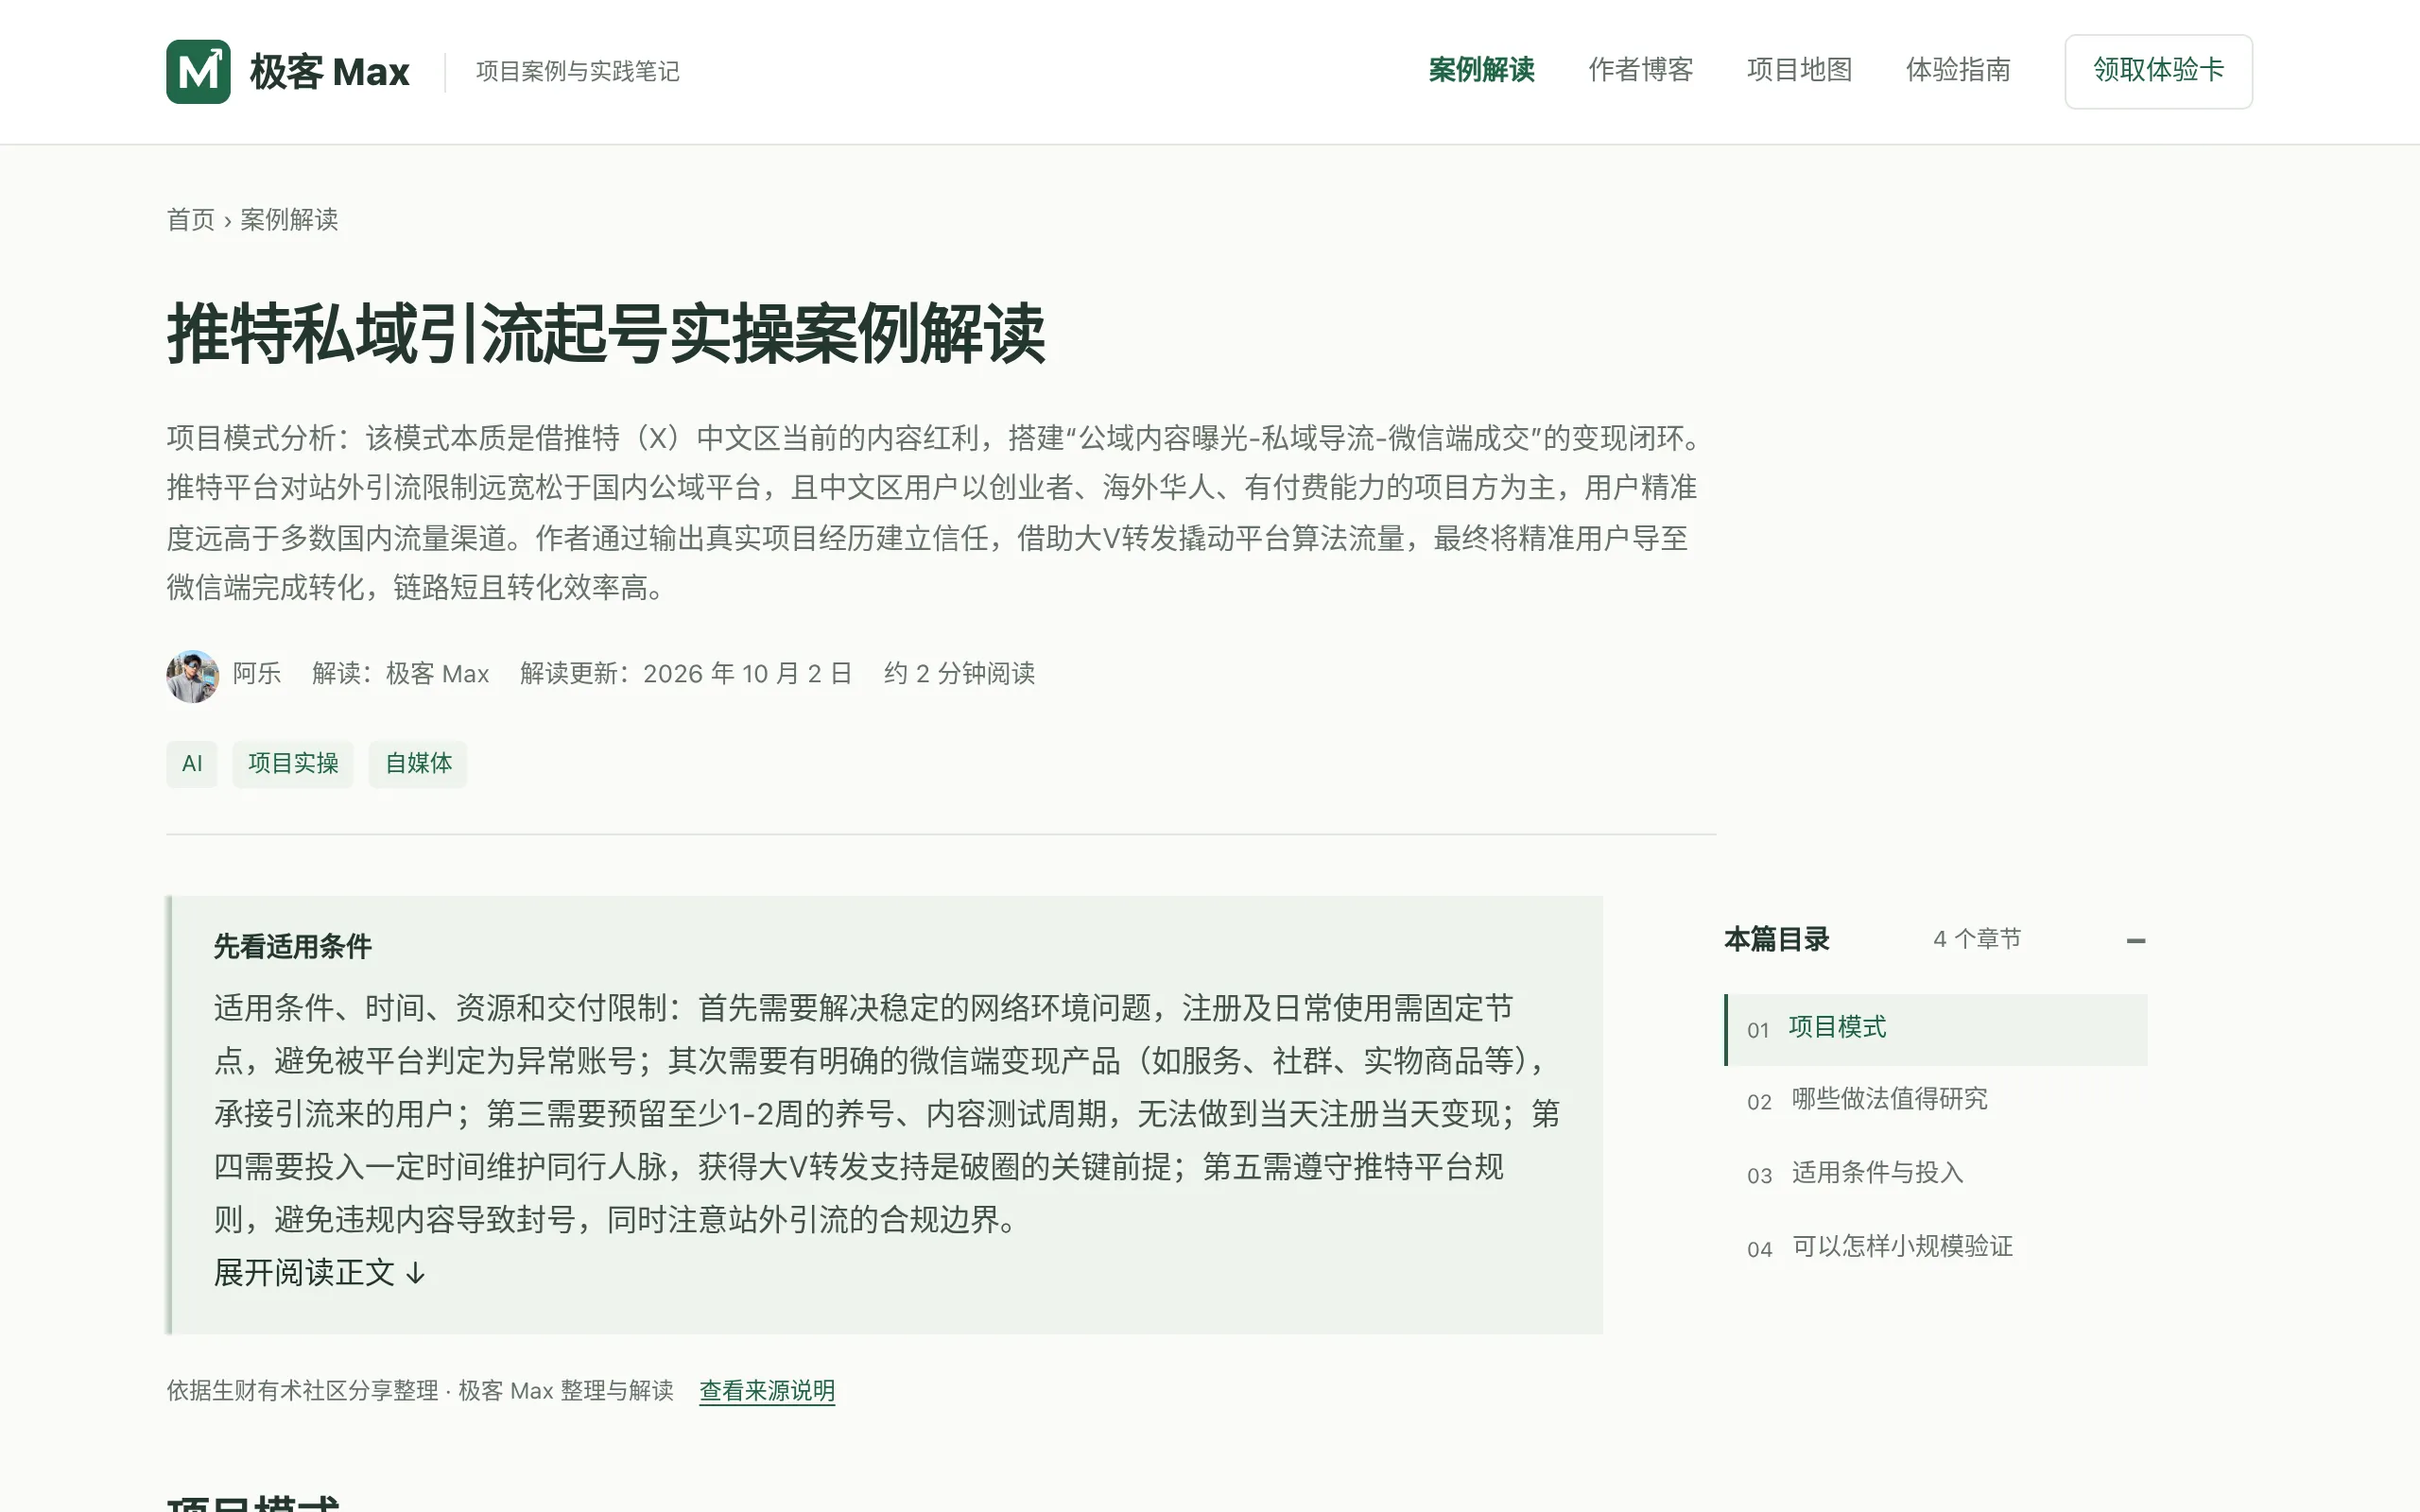Click the 极客 Max logo icon
This screenshot has height=1512, width=2420.
click(x=198, y=71)
